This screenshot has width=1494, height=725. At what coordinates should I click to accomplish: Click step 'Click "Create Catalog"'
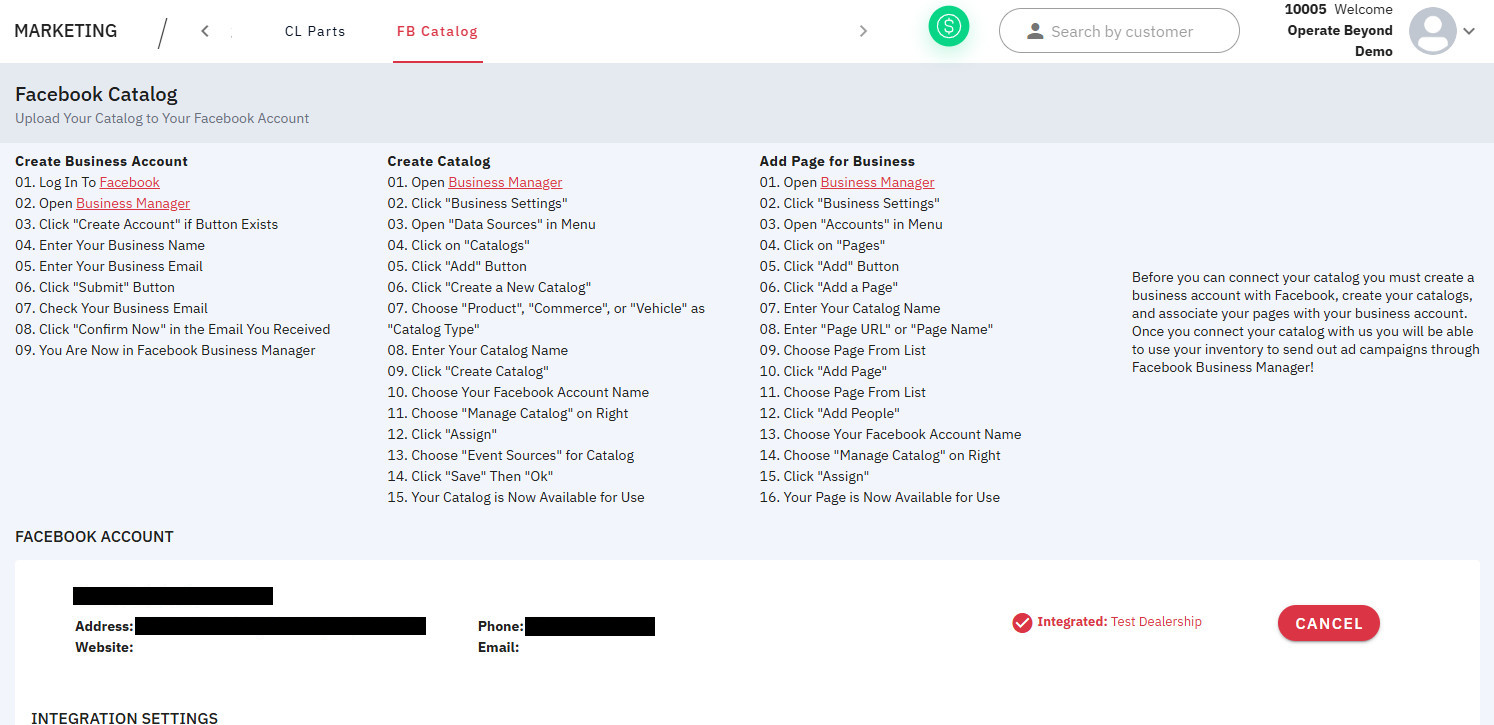pyautogui.click(x=468, y=371)
